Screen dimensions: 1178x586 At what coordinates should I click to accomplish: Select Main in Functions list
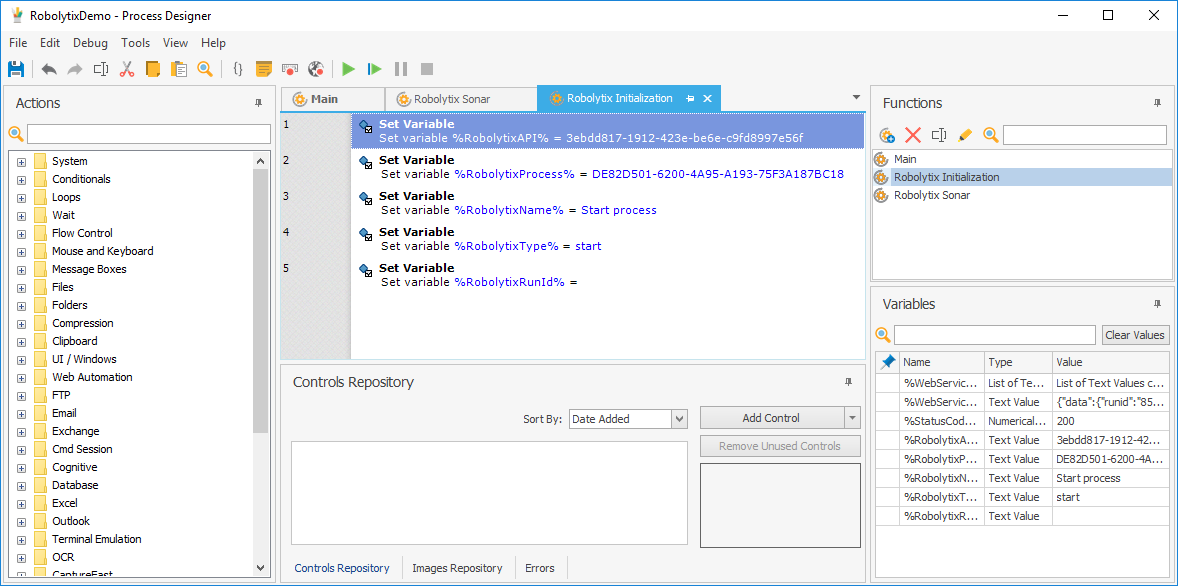(1022, 159)
